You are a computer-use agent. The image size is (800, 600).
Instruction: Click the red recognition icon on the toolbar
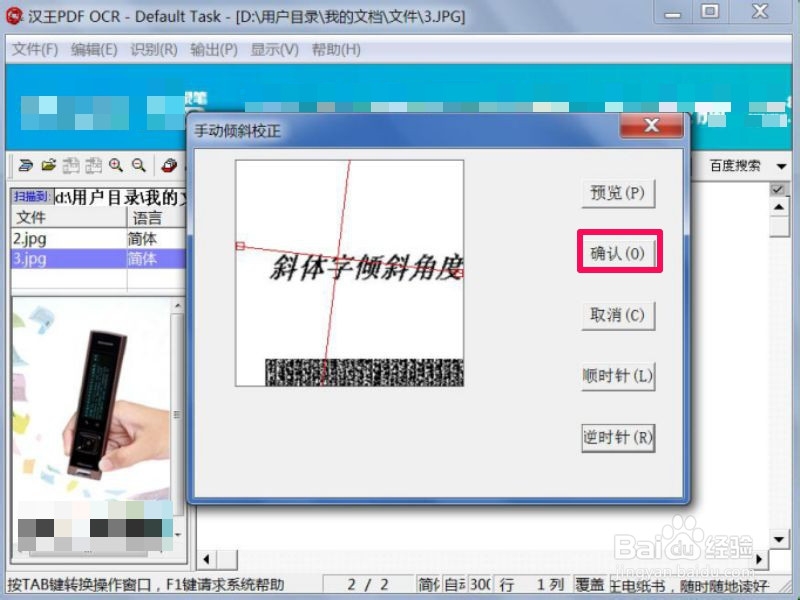tap(167, 166)
